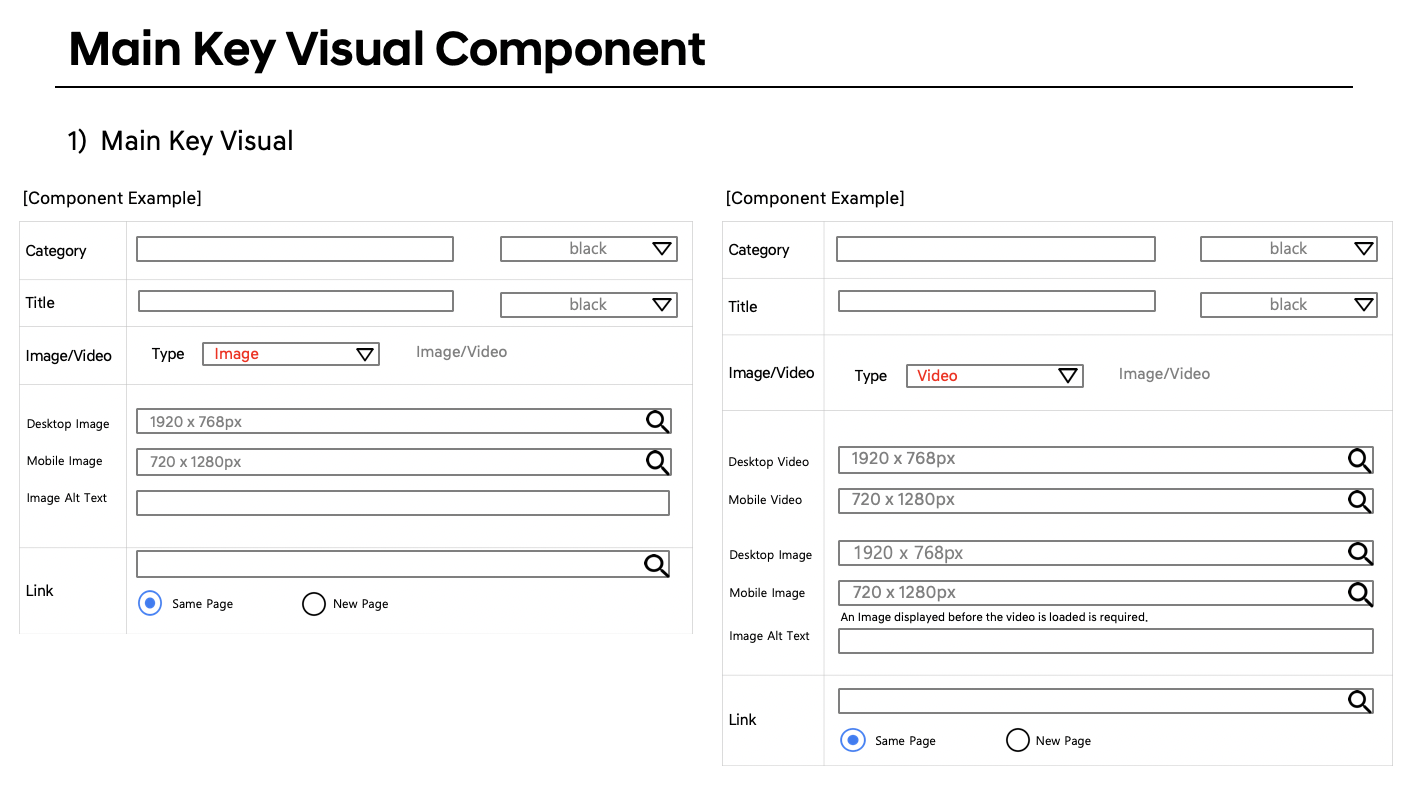Expand left Title color dropdown showing black

tap(588, 305)
